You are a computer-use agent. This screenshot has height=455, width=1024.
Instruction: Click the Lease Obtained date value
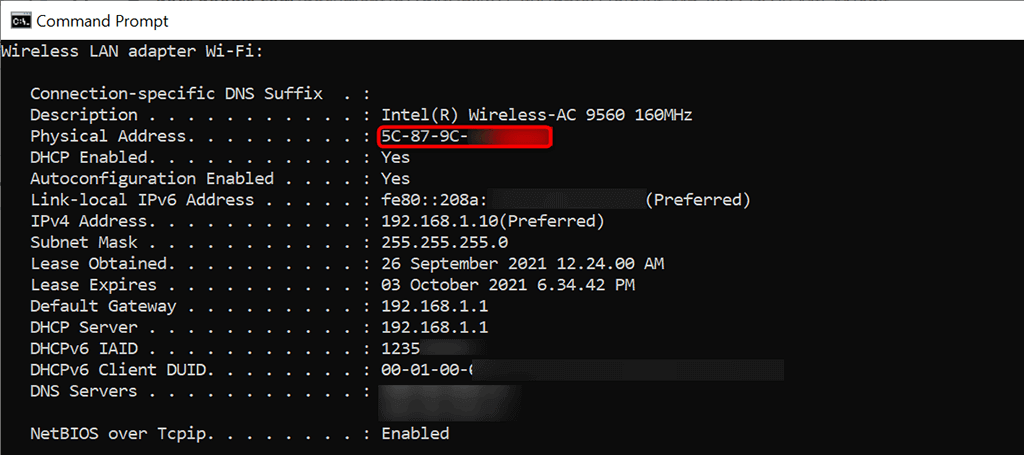(522, 264)
